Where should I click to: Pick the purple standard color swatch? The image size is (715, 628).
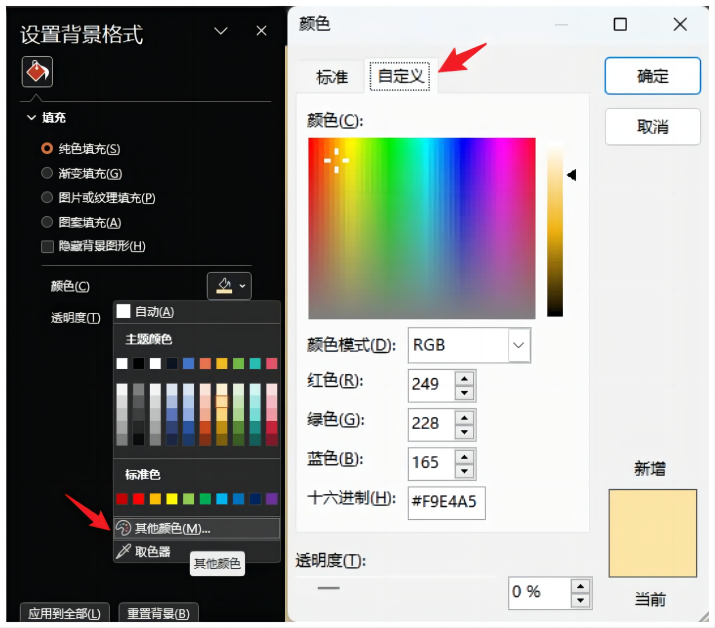pos(272,498)
